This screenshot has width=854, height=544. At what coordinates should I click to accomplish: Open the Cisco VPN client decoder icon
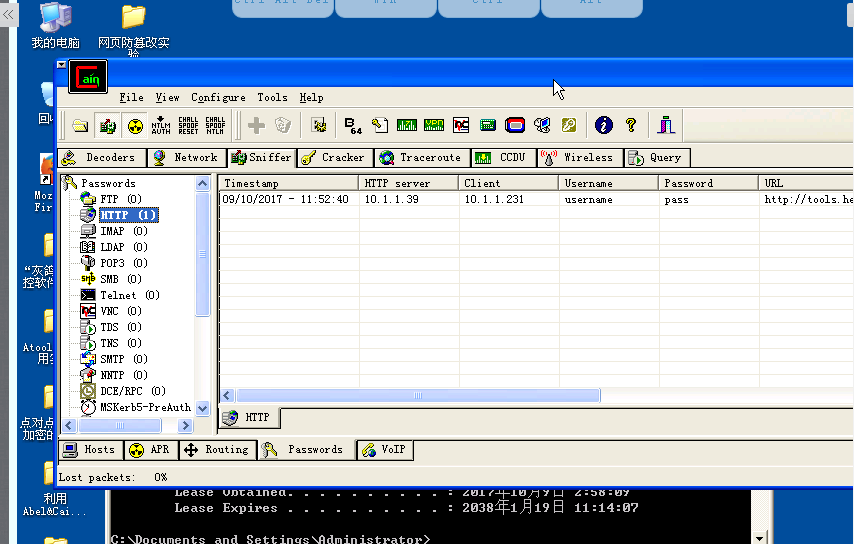434,126
